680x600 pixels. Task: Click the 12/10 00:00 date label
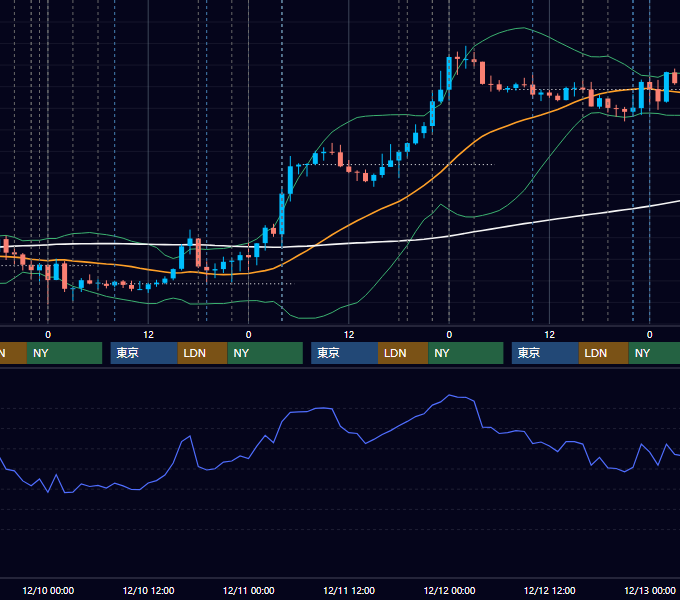48,590
